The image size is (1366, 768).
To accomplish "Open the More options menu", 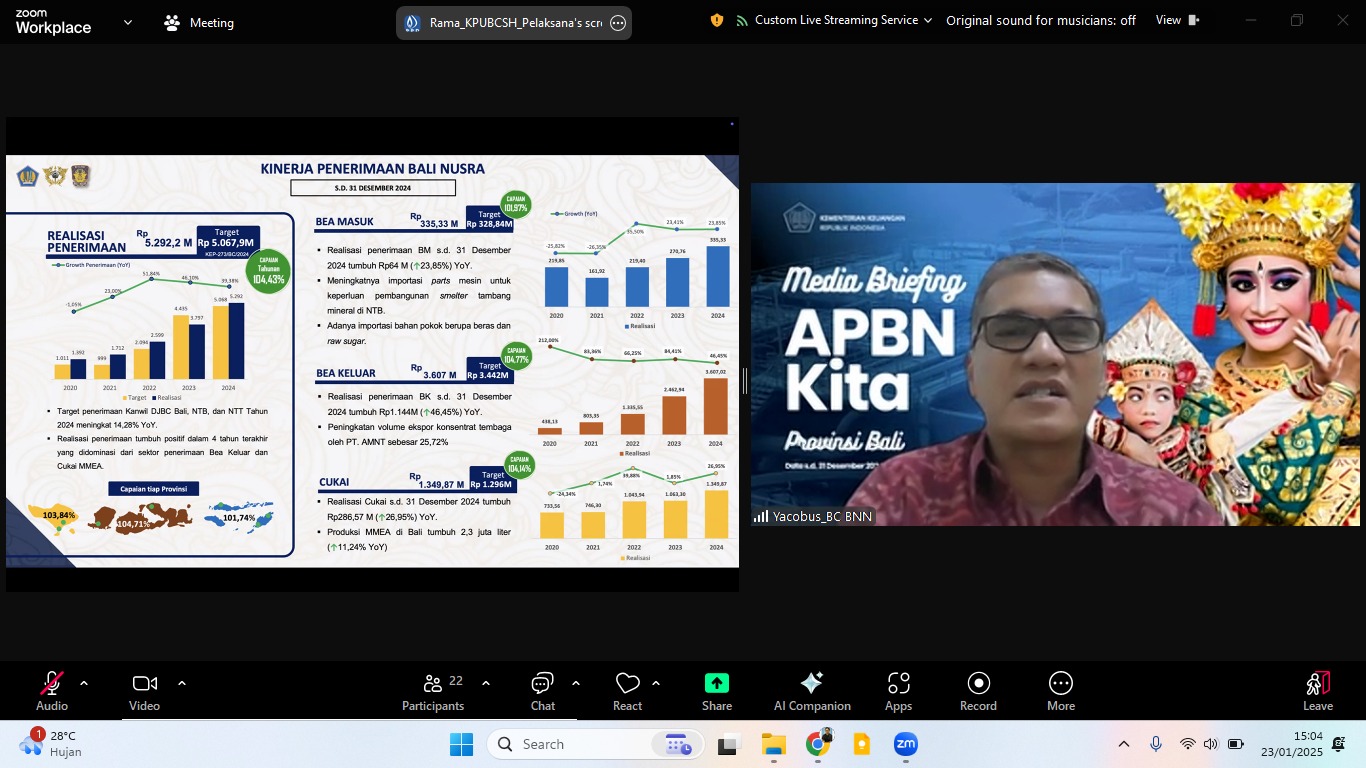I will (x=1061, y=691).
